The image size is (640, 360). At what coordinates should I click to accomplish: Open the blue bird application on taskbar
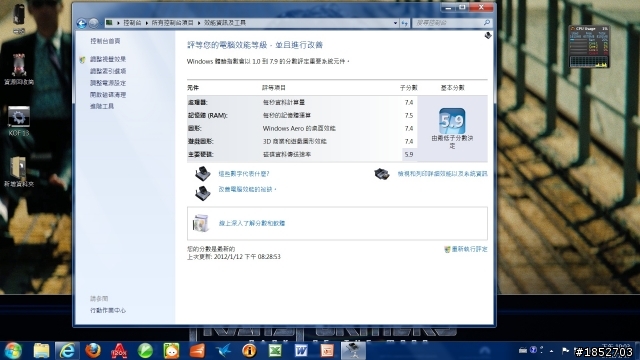pos(223,351)
